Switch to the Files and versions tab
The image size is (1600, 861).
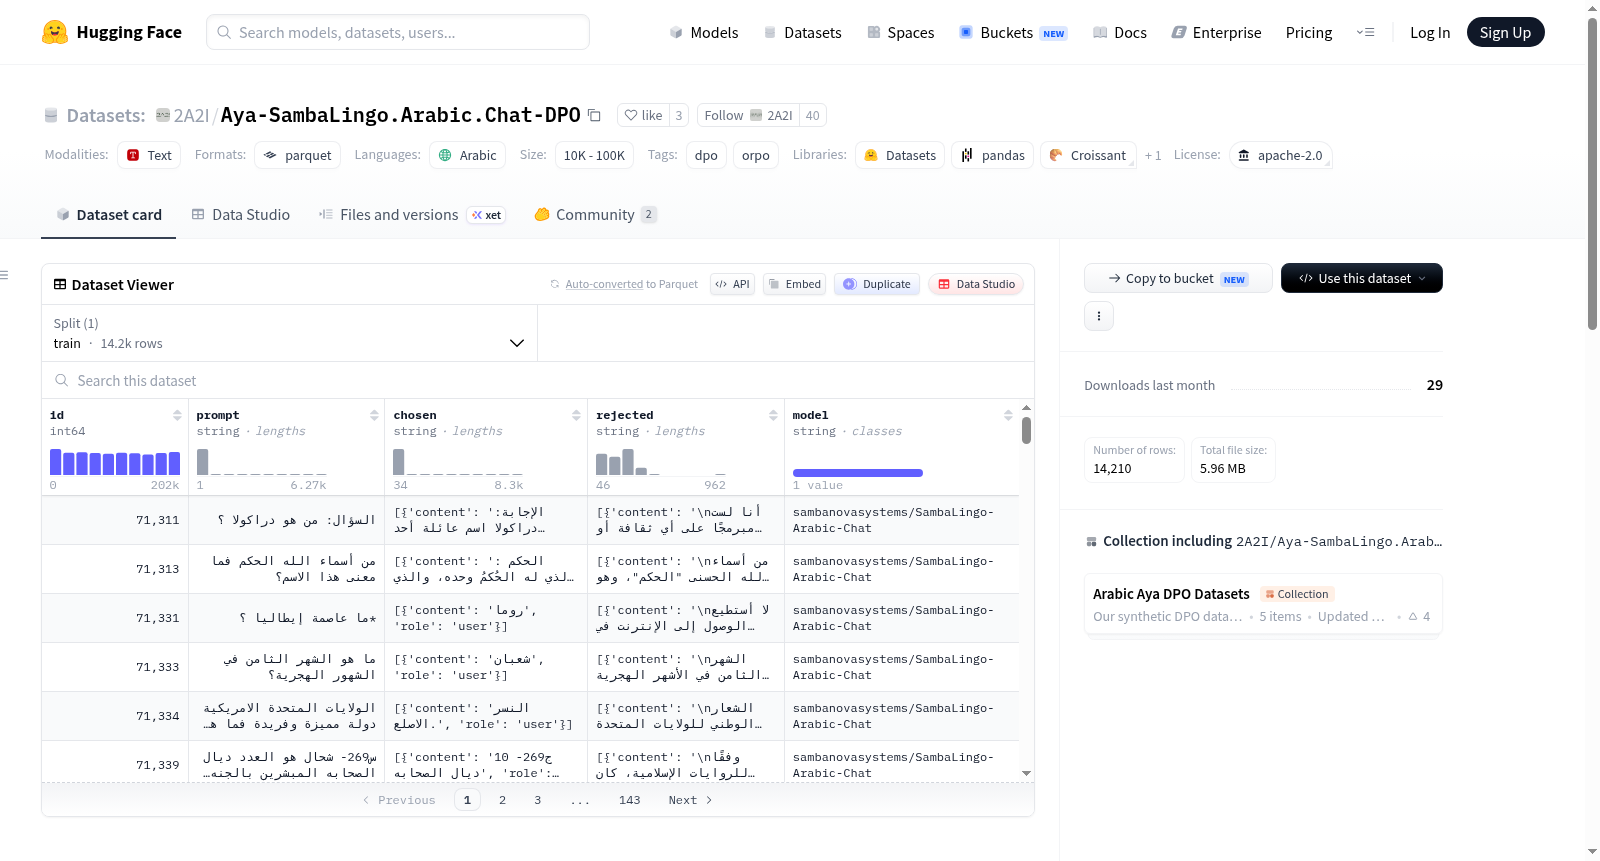pyautogui.click(x=412, y=214)
